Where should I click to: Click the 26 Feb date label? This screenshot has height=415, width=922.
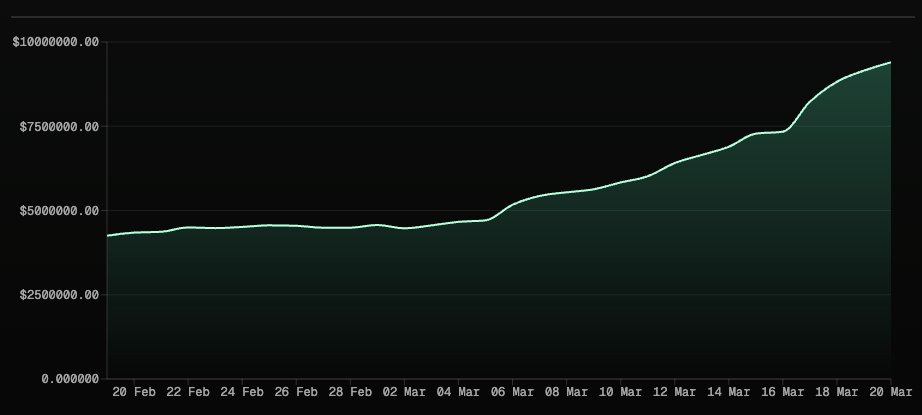(x=296, y=392)
